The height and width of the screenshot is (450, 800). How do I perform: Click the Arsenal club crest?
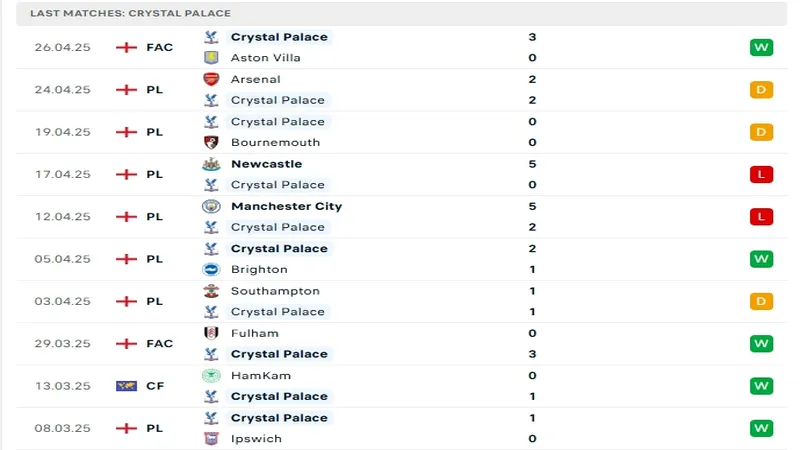click(x=211, y=79)
